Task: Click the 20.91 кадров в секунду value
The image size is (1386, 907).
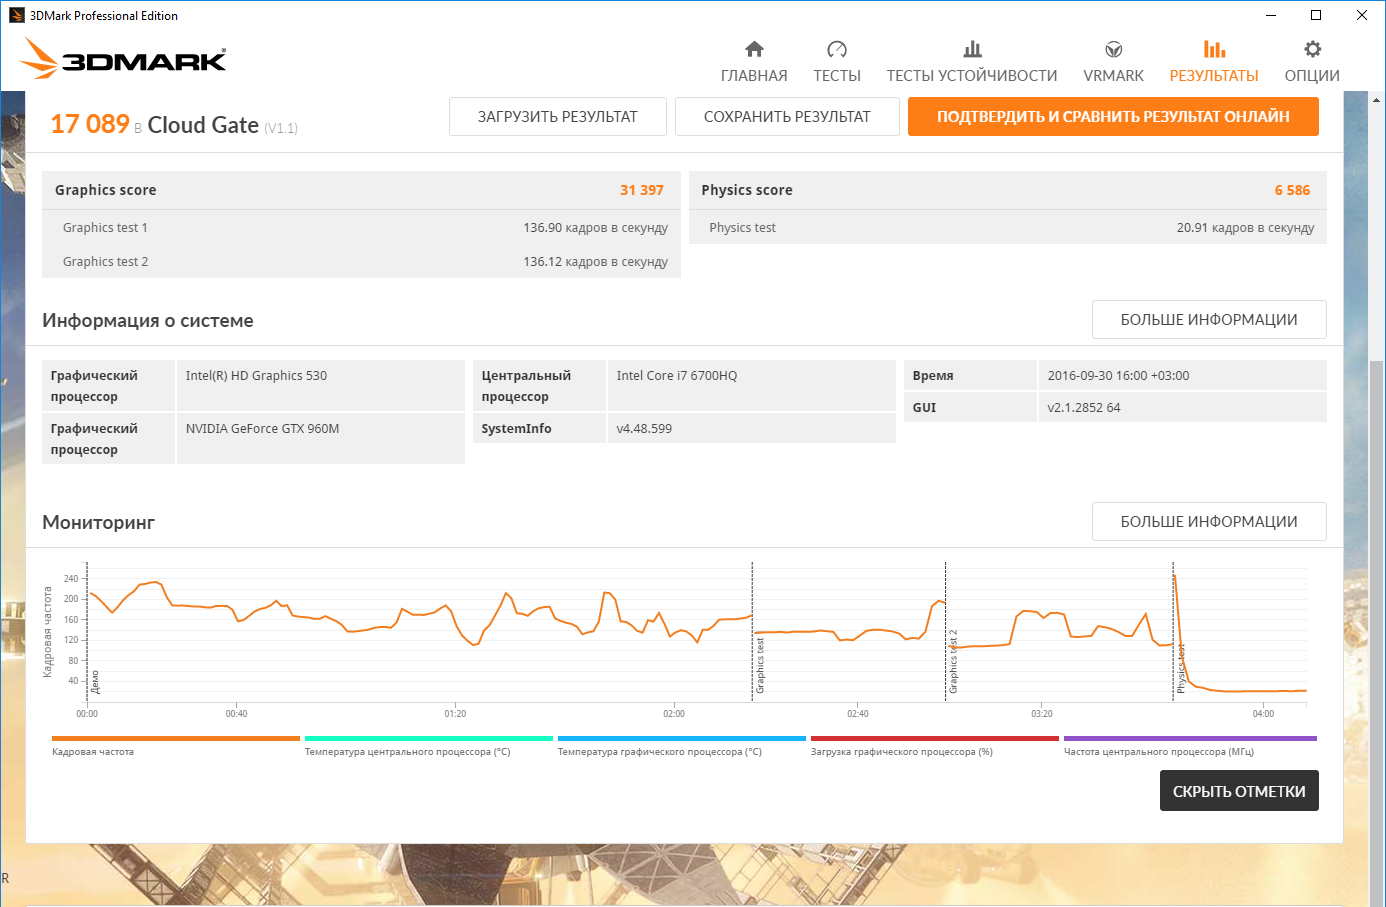Action: (1245, 228)
